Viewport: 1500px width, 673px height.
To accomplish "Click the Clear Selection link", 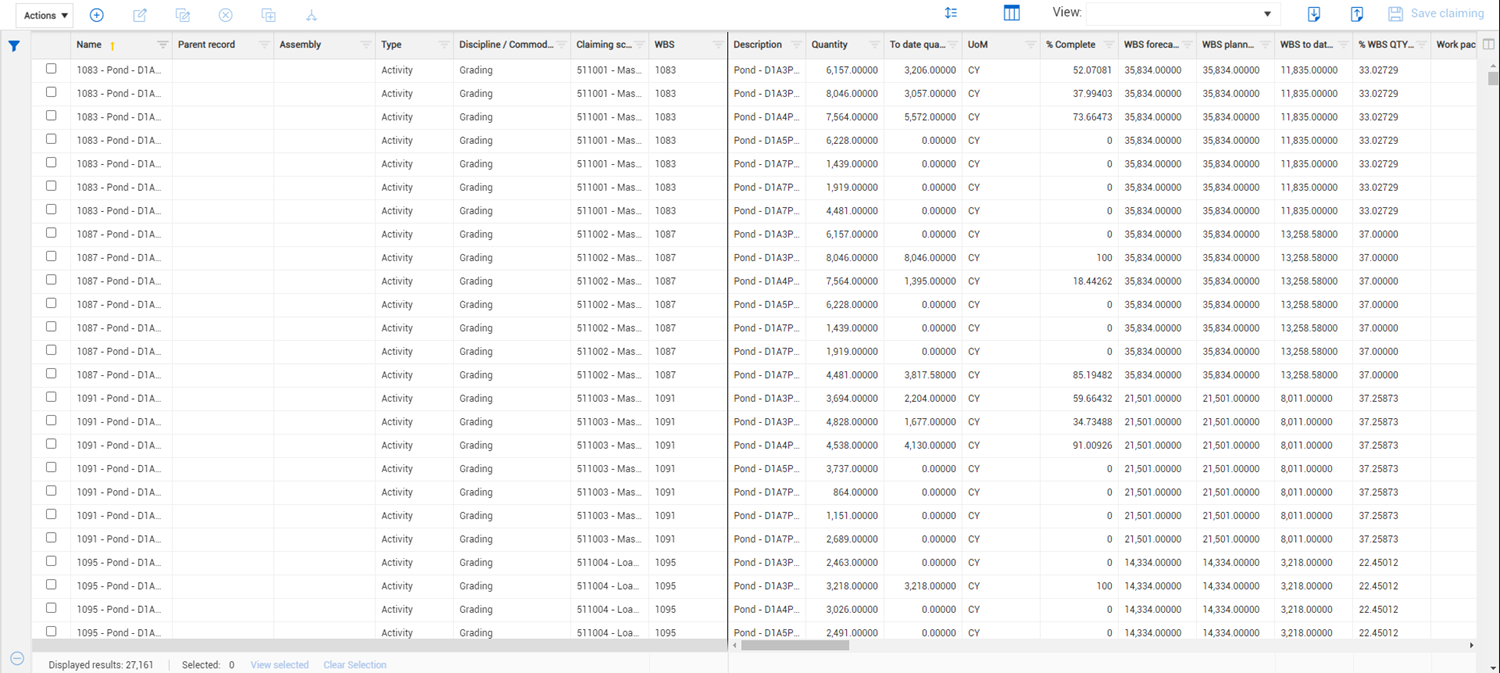I will (354, 665).
